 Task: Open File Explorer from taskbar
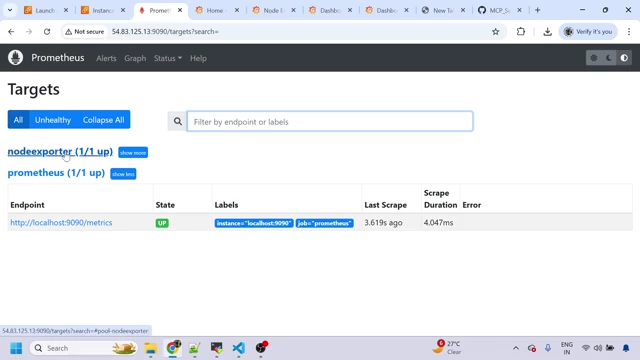pyautogui.click(x=151, y=348)
